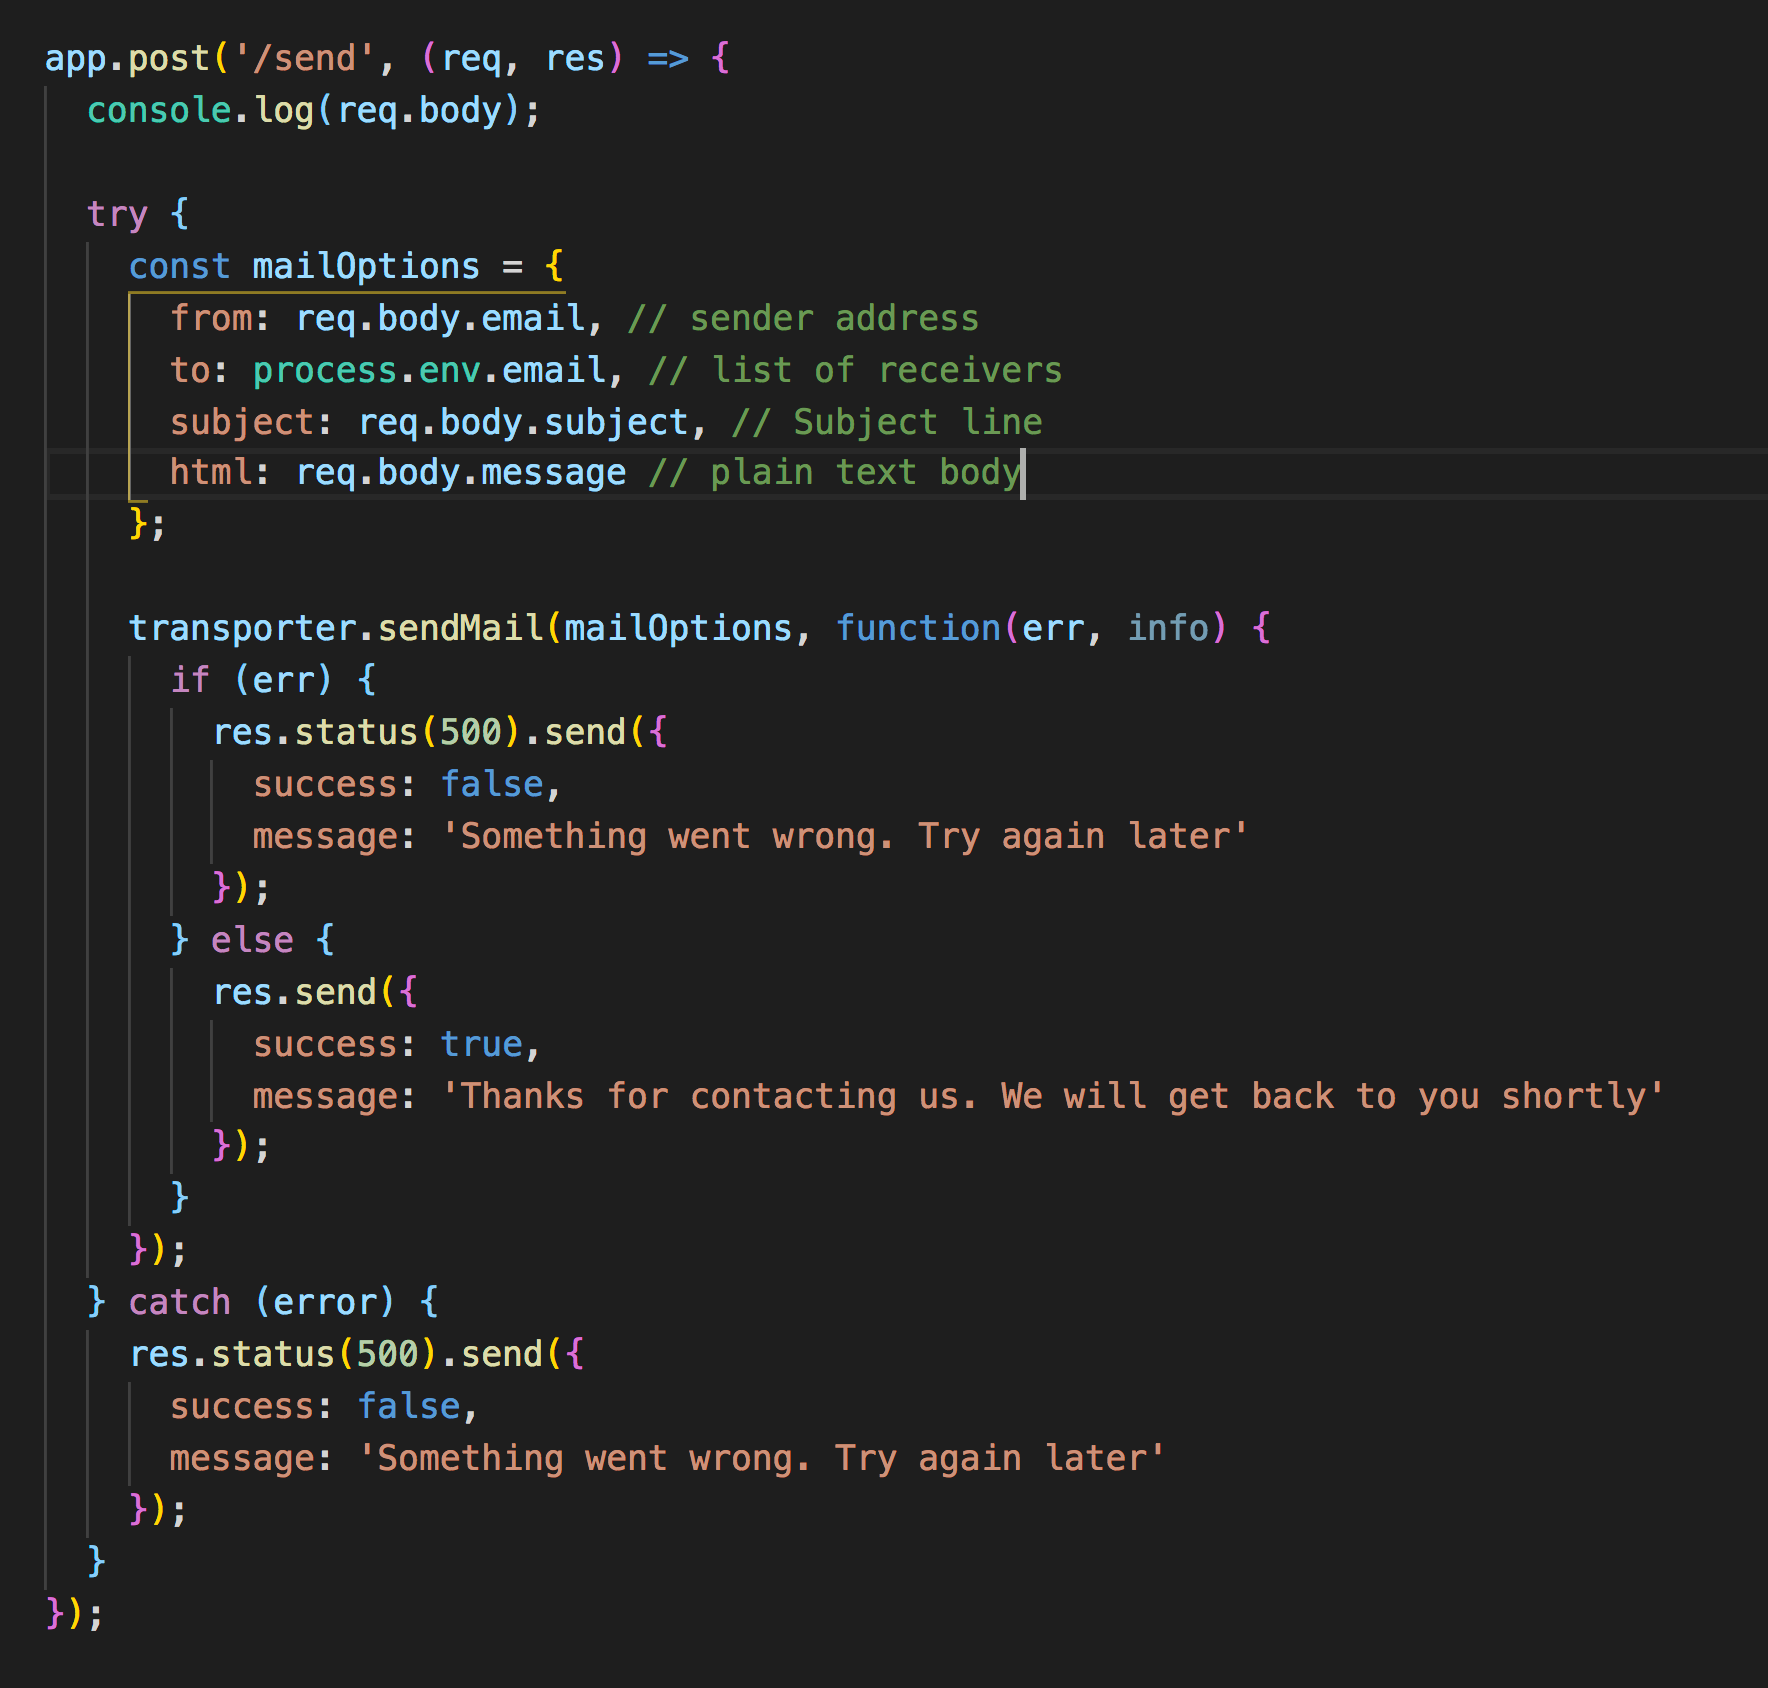The width and height of the screenshot is (1768, 1688).
Task: Select the success: true property
Action: click(x=395, y=1043)
